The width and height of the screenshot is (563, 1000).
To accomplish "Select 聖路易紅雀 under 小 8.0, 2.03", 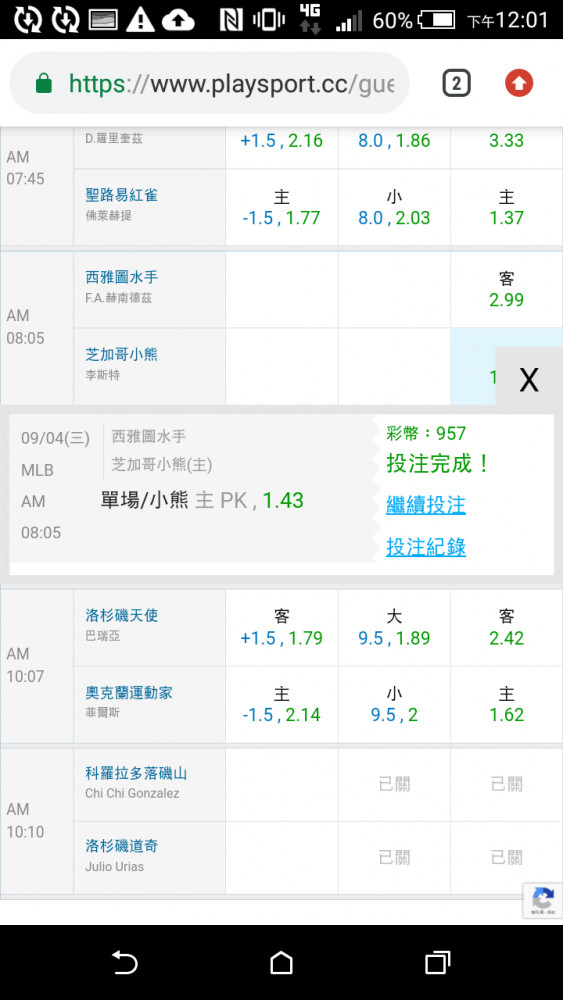I will [394, 207].
